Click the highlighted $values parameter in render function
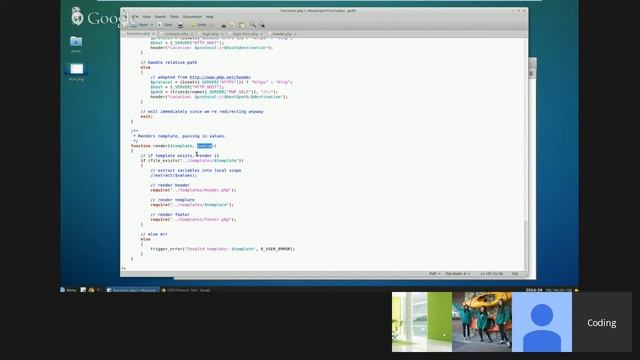 pos(204,146)
